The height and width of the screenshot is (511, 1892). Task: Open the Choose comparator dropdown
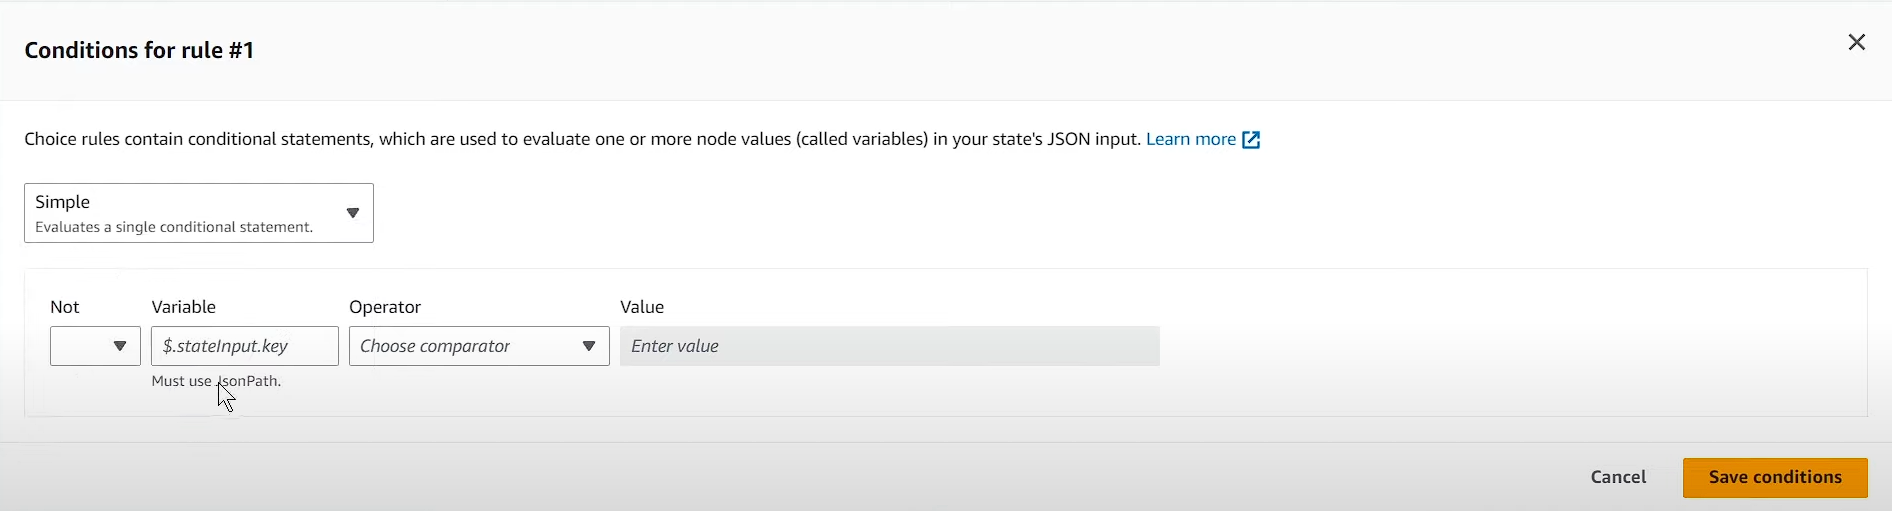(x=479, y=346)
